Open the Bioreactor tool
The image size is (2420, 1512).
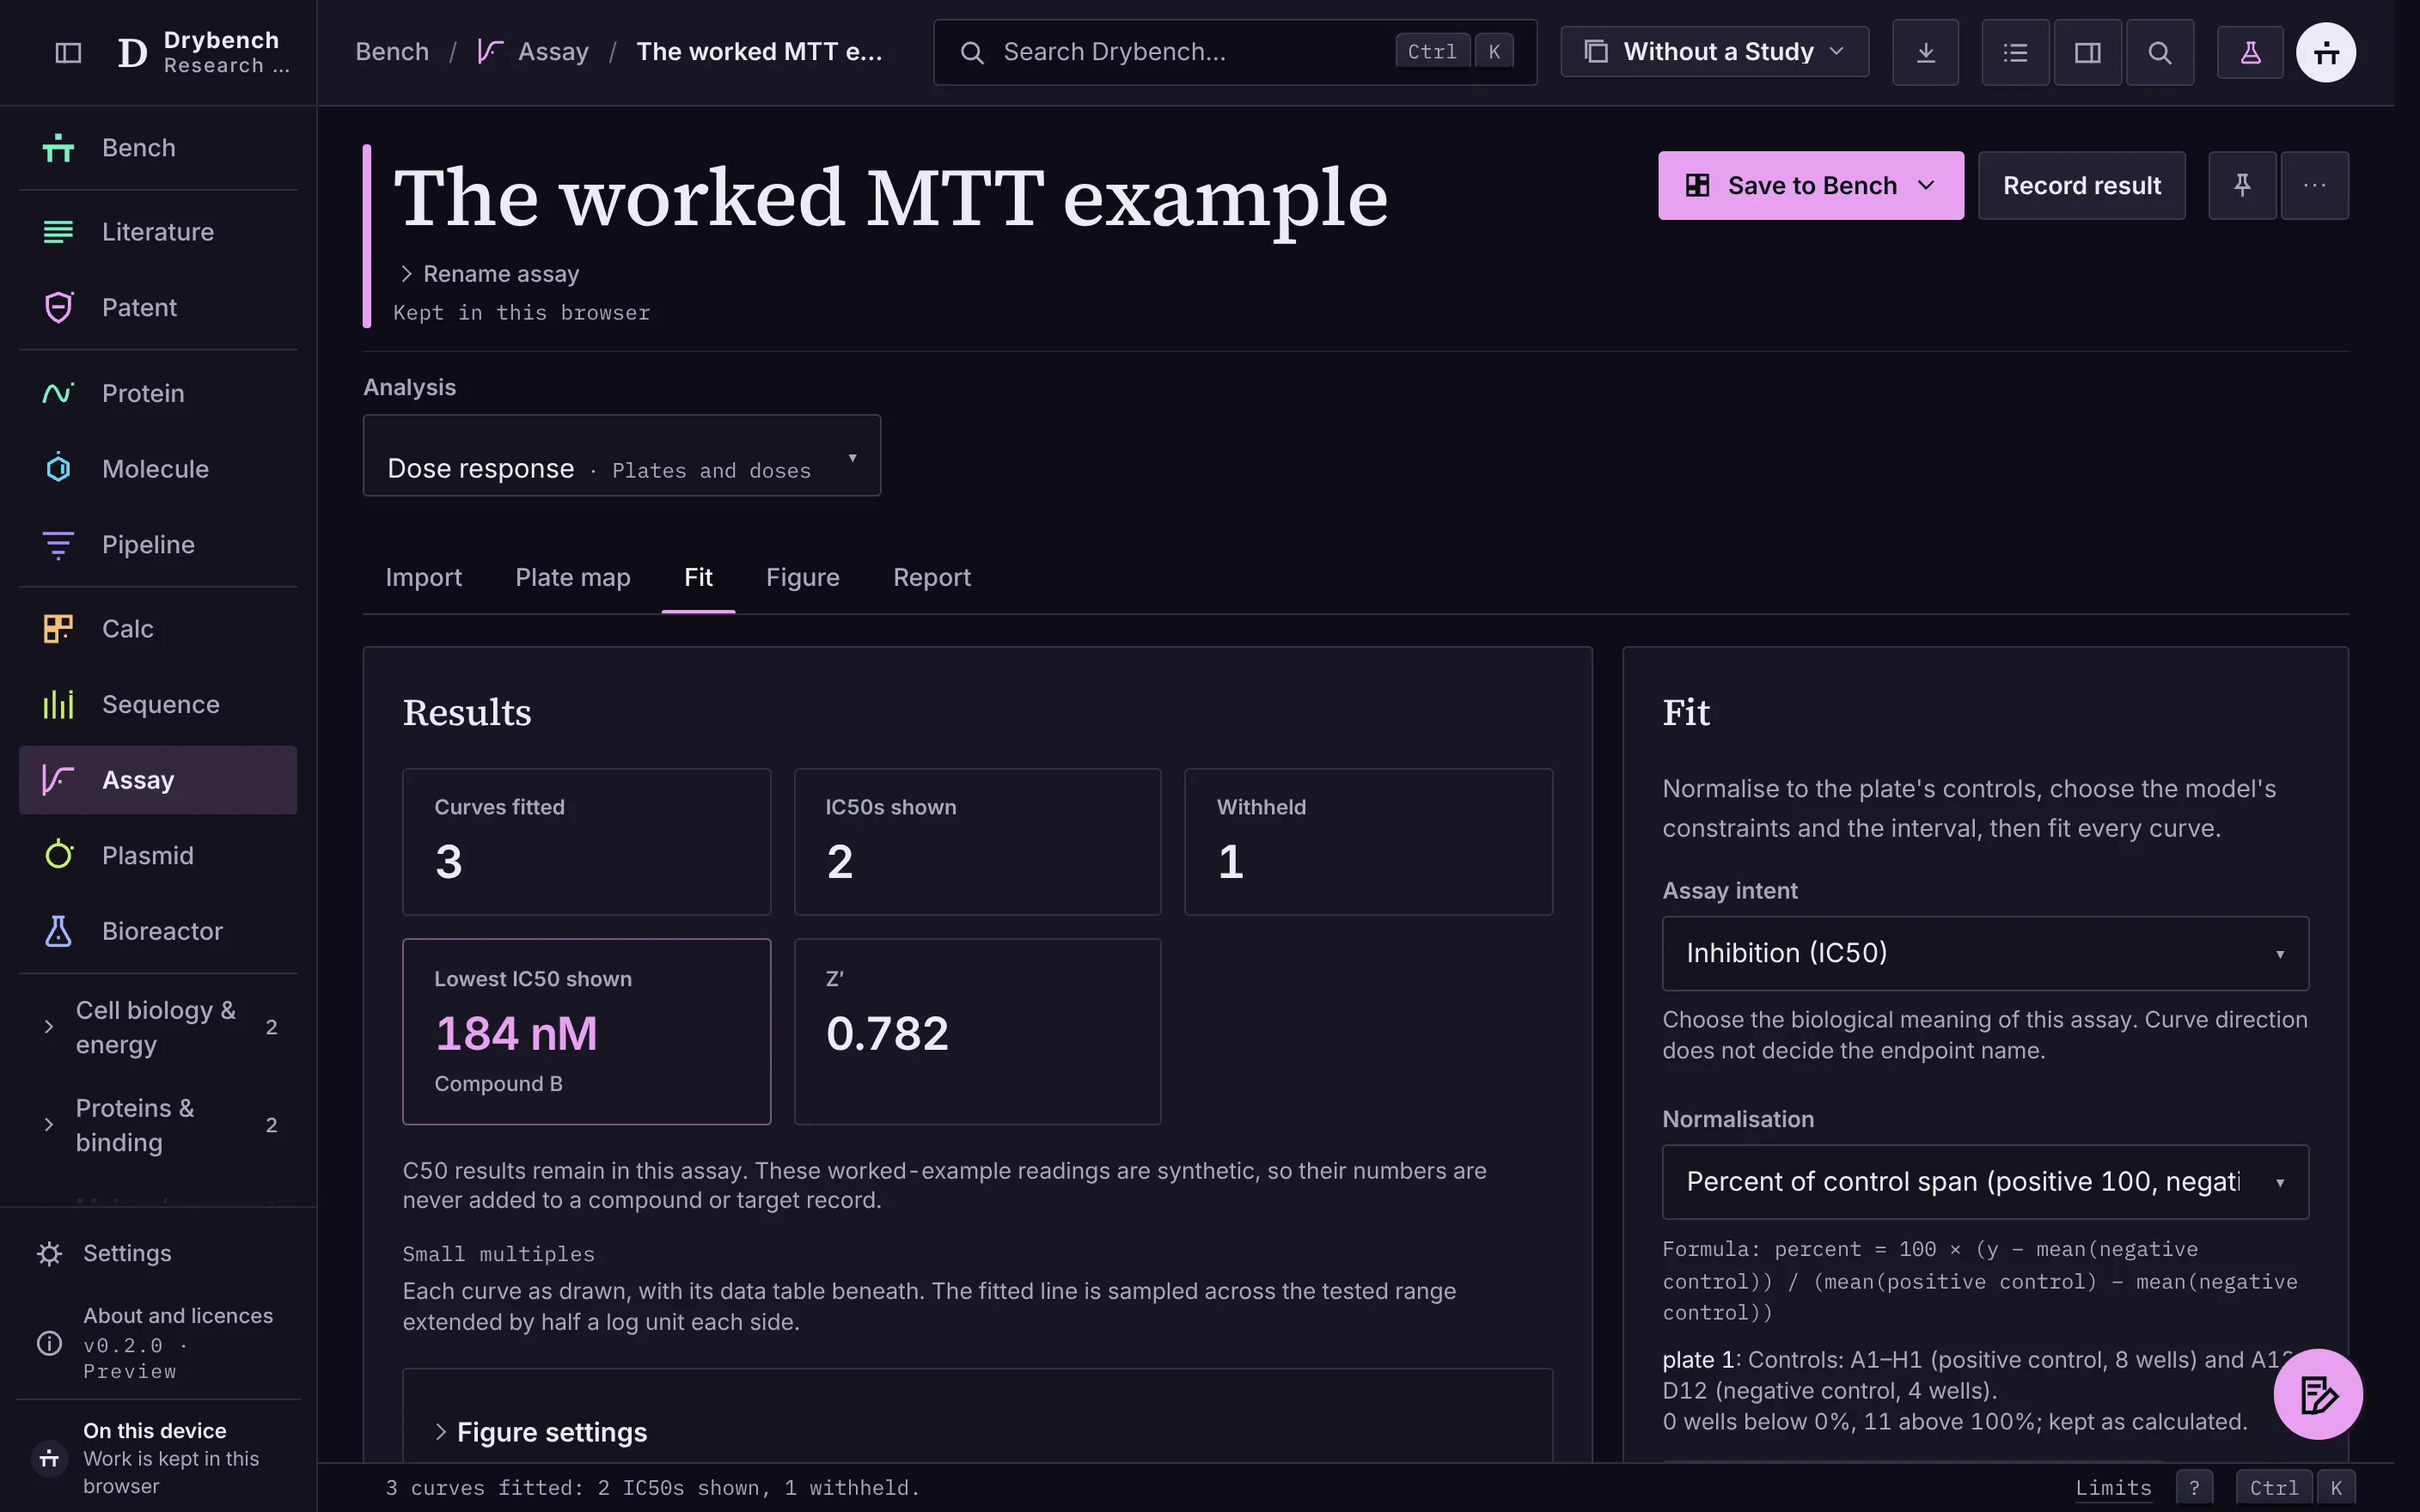(158, 932)
